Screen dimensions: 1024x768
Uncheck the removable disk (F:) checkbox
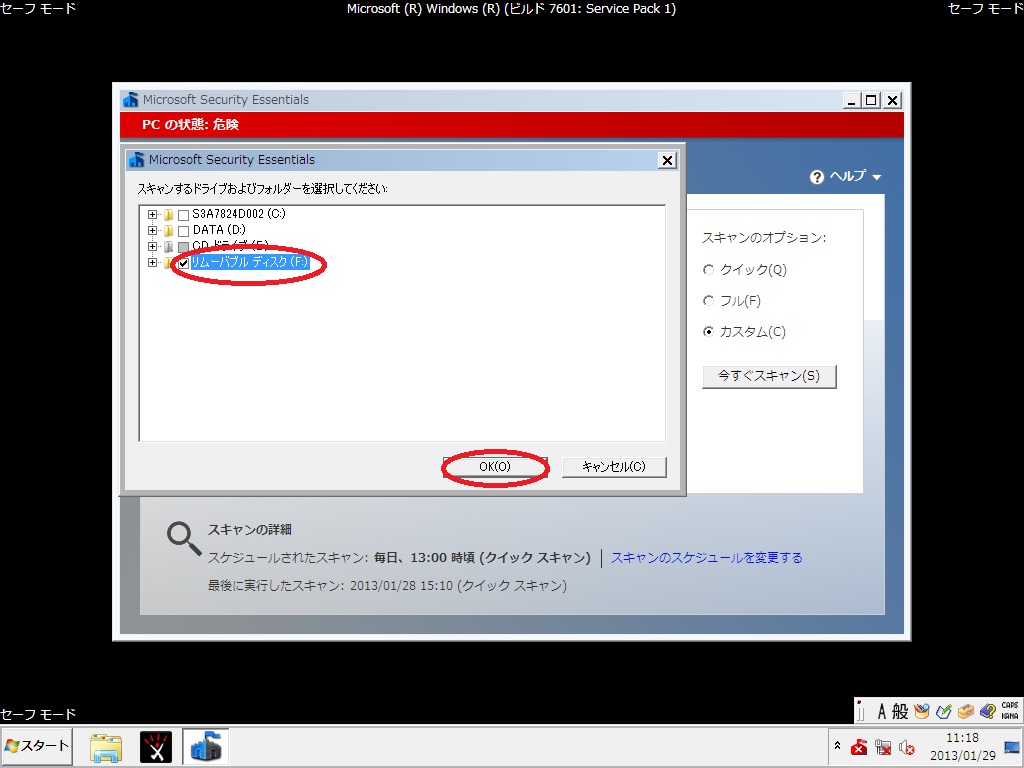[x=184, y=263]
